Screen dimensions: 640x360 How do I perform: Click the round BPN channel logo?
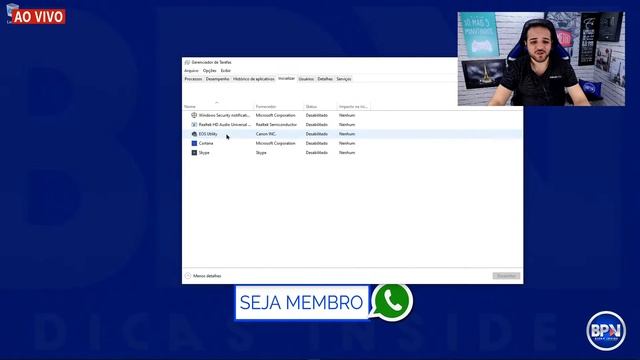click(606, 331)
